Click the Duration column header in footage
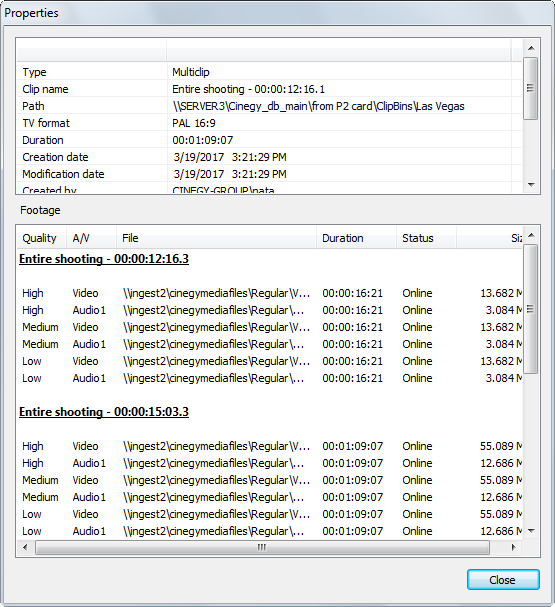 (x=356, y=238)
